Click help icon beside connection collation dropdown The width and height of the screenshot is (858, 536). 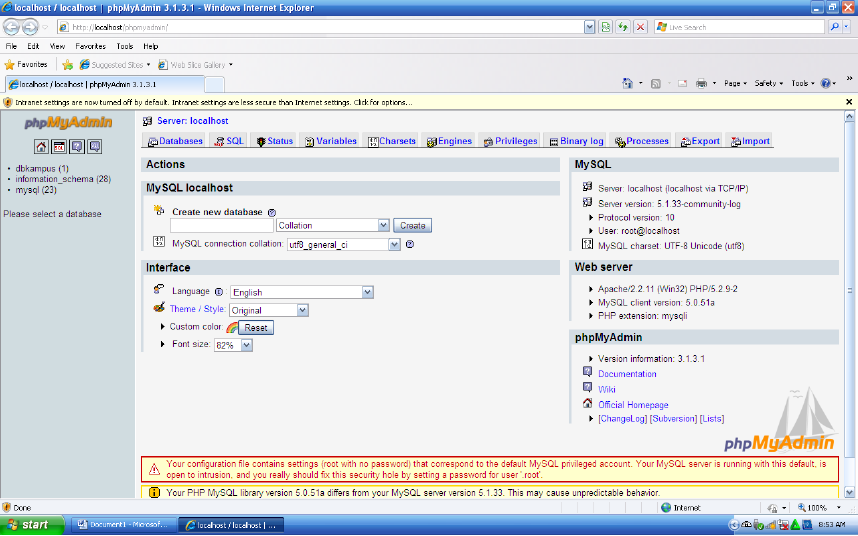pyautogui.click(x=410, y=244)
